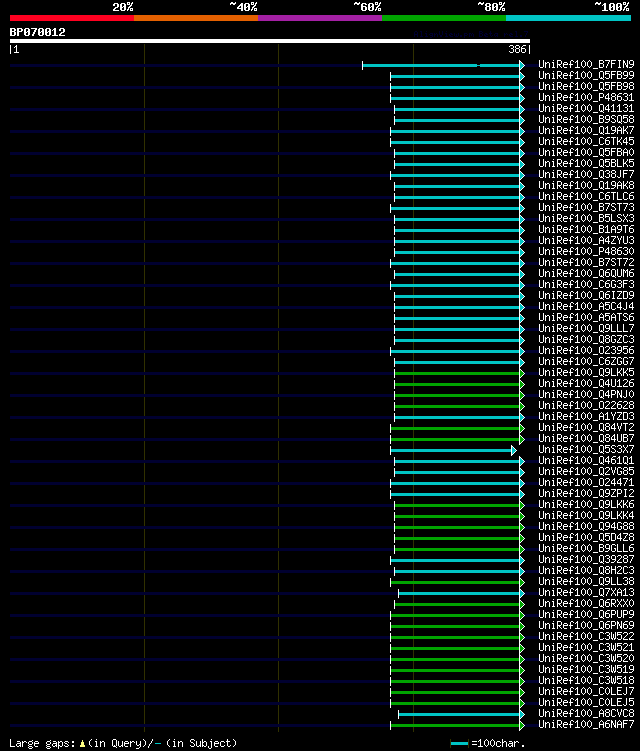This screenshot has width=640, height=751.
Task: Select the UniRef100_A6NAF7 entry
Action: [x=586, y=725]
